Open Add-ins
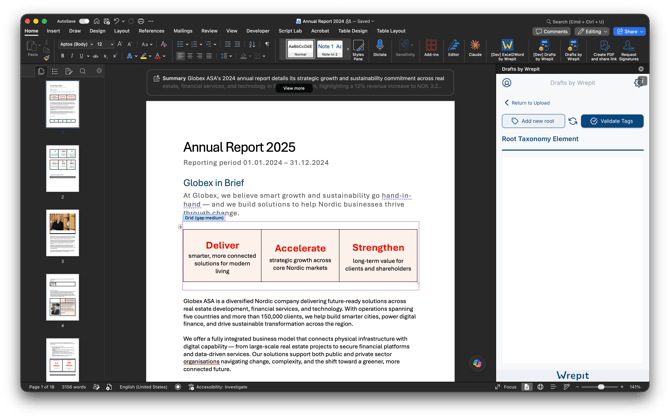The height and width of the screenshot is (419, 670). (x=431, y=48)
